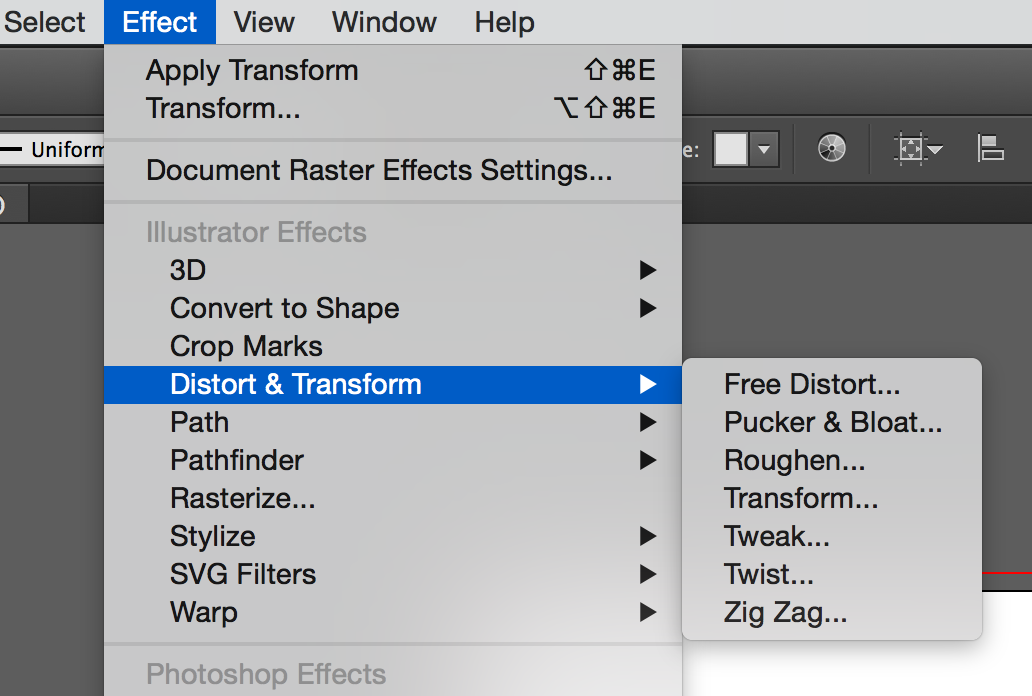Open the View menu

coord(264,22)
